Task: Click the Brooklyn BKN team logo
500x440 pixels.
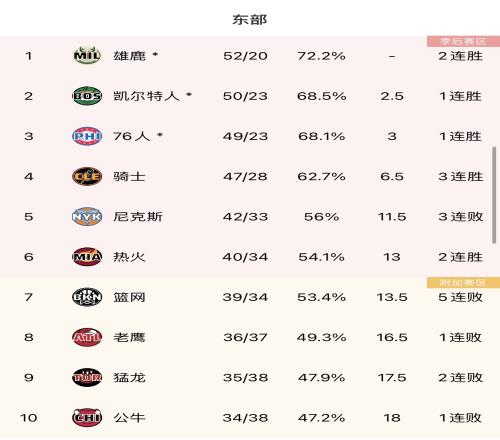Action: [87, 297]
